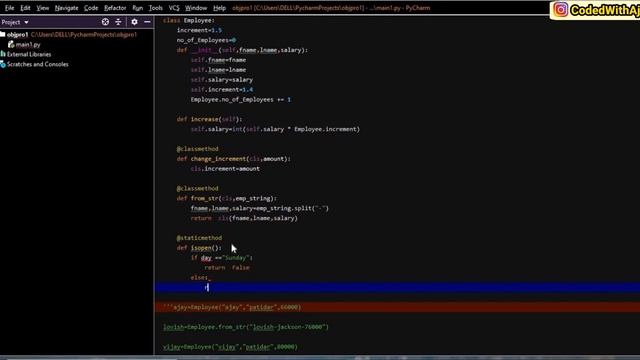Click the 'self.increment=1.4' line
Viewport: 640px width, 360px height.
click(x=222, y=89)
